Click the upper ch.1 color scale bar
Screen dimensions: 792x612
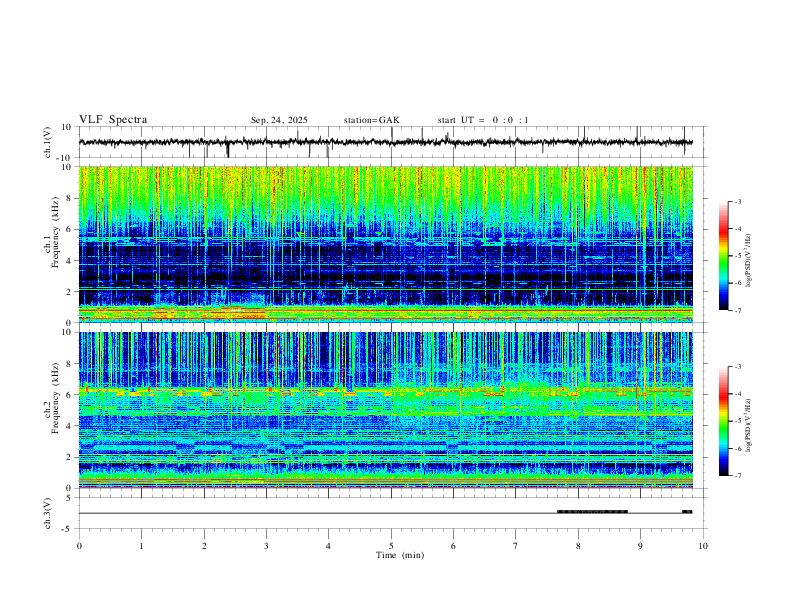[x=724, y=256]
